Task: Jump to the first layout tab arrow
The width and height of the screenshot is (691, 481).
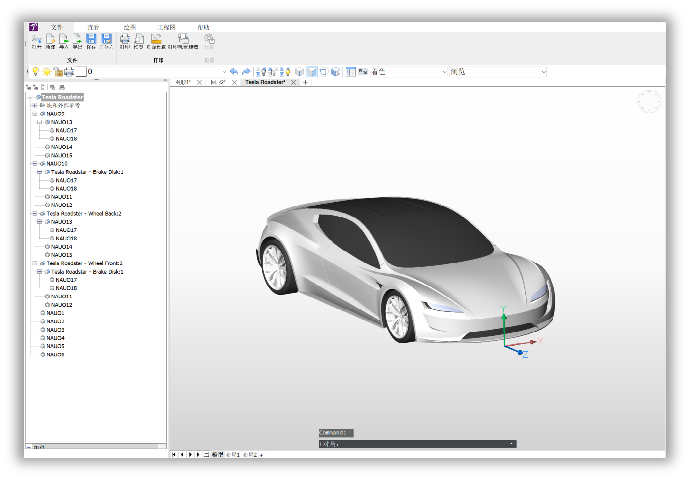Action: pyautogui.click(x=174, y=454)
